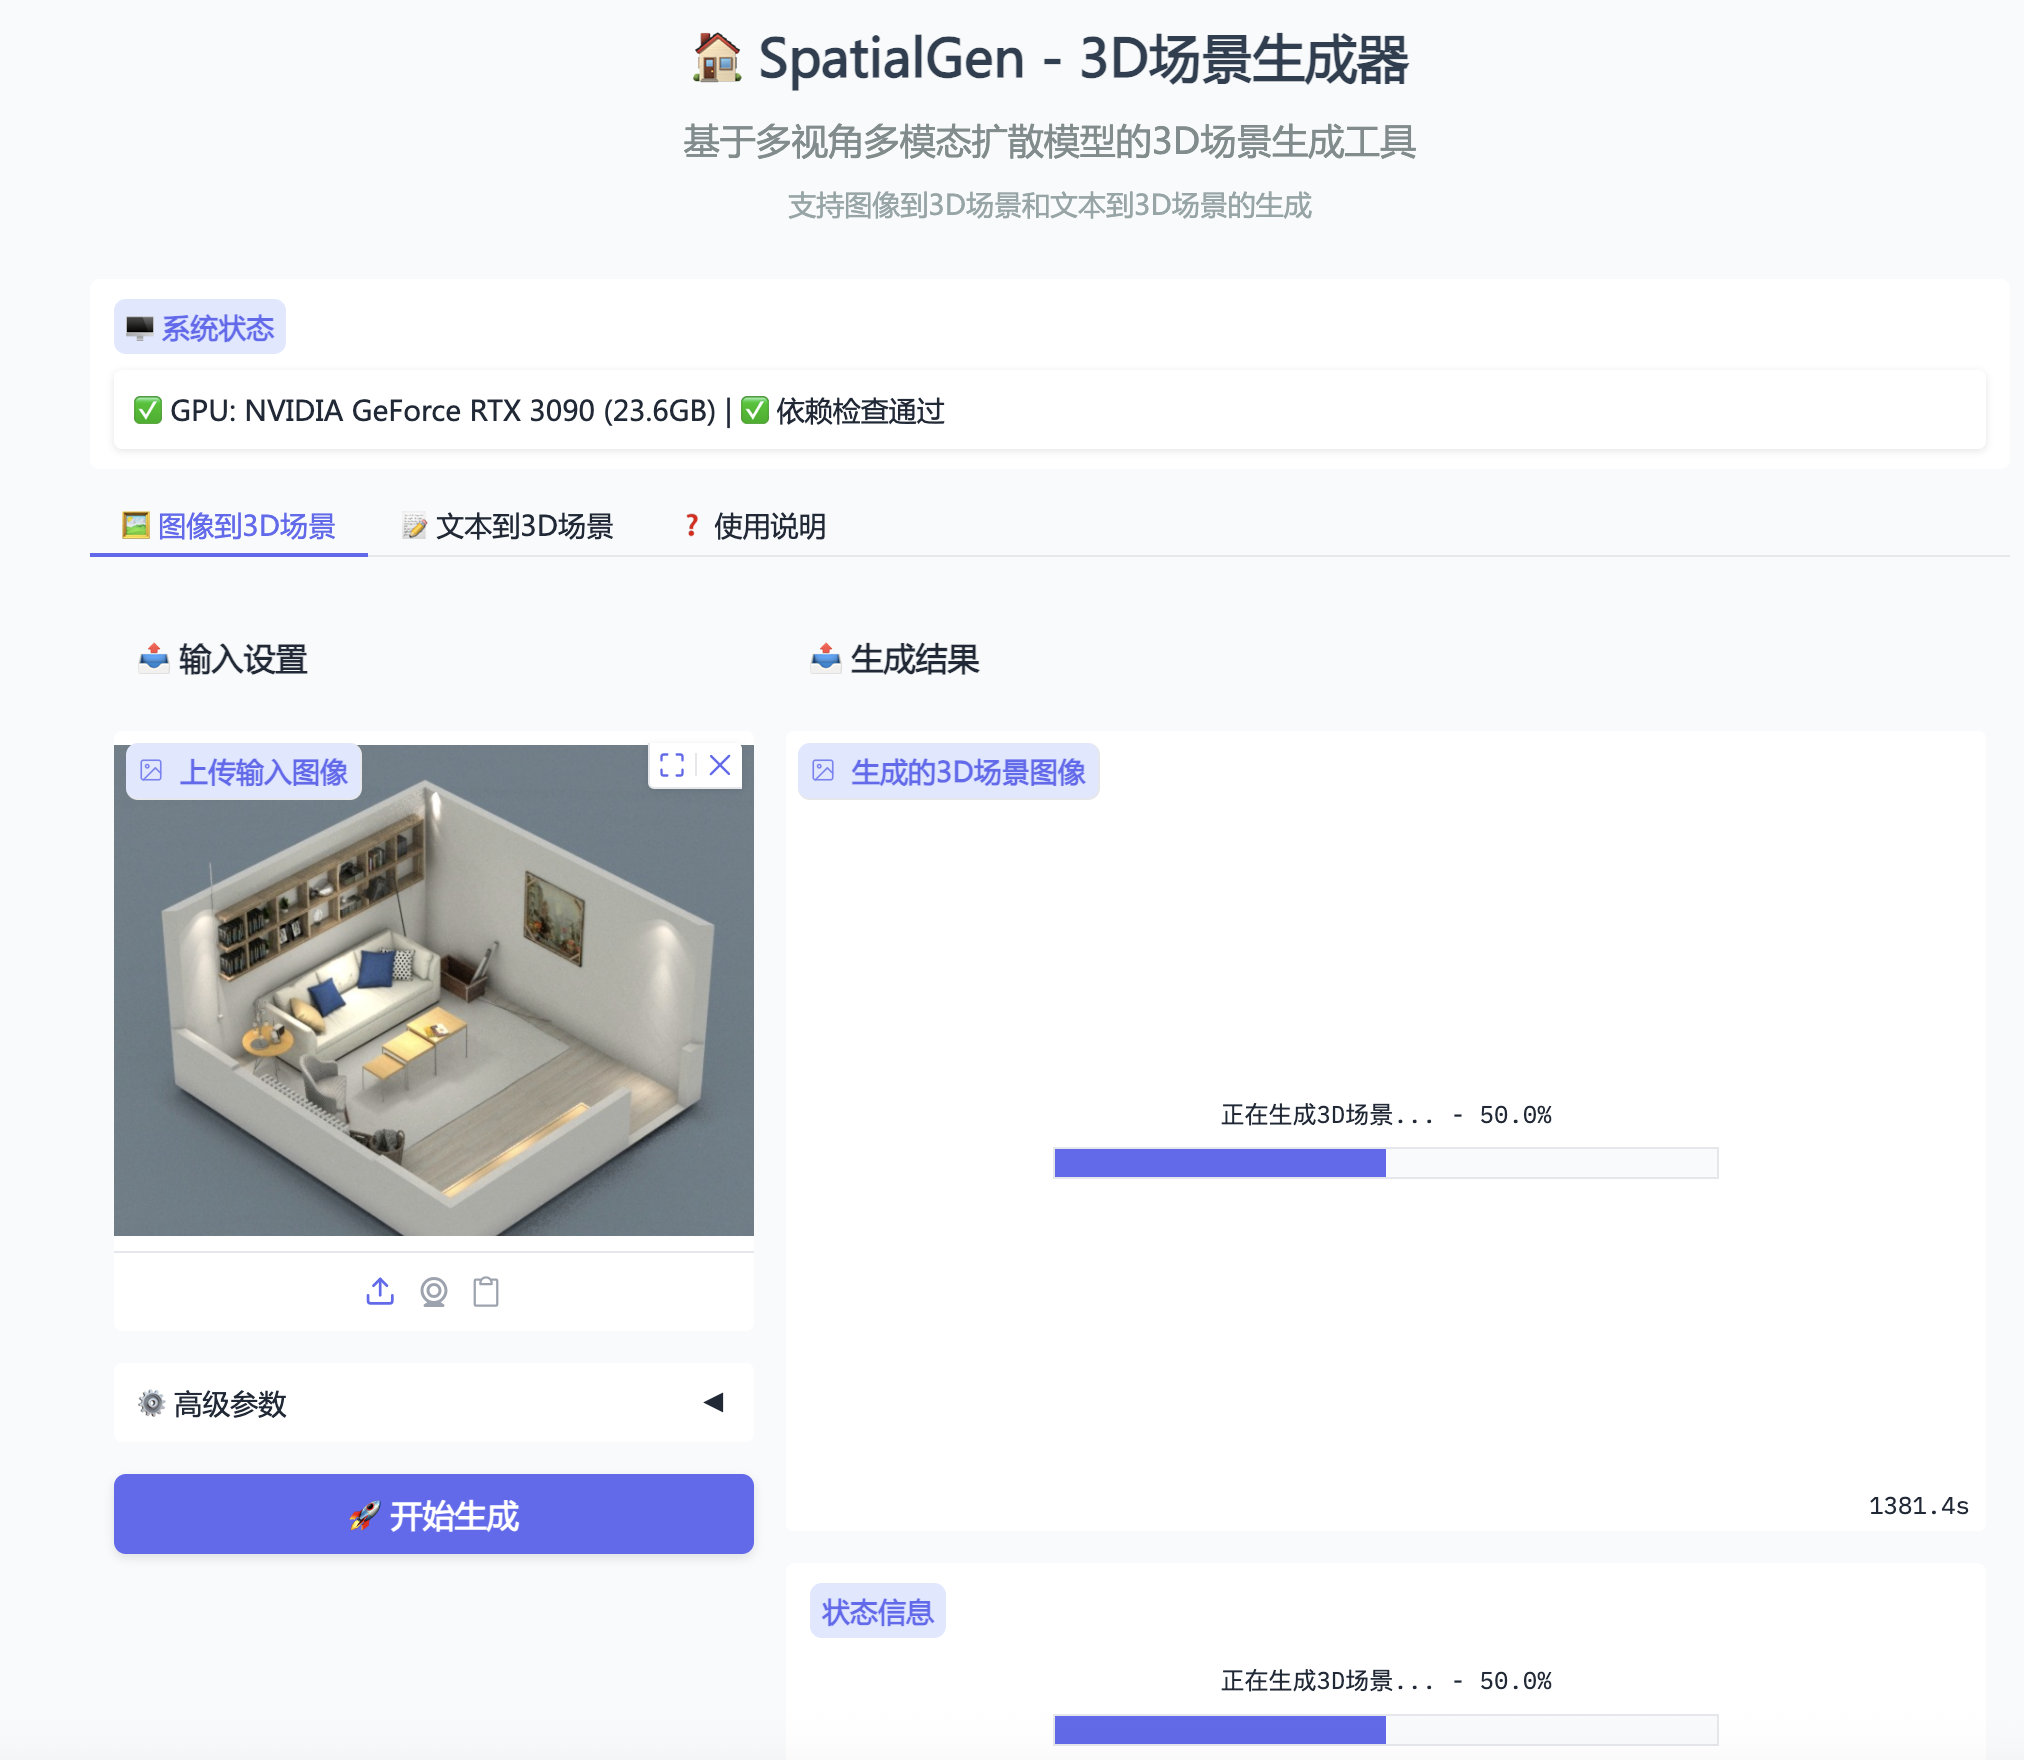This screenshot has width=2024, height=1760.
Task: Click progress bar in 生成结果 panel
Action: (1386, 1163)
